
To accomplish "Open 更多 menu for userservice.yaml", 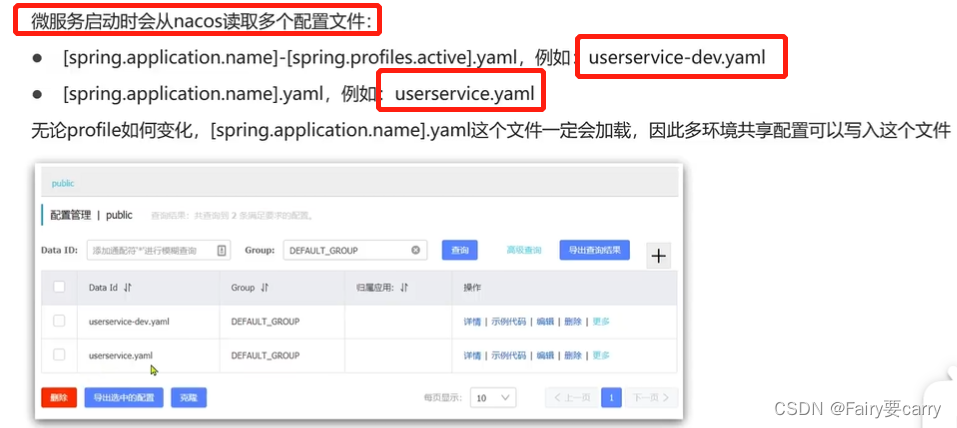I will coord(601,355).
